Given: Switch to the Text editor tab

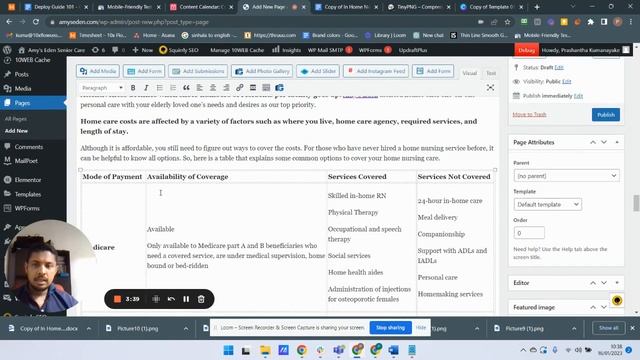Looking at the screenshot, I should 491,73.
